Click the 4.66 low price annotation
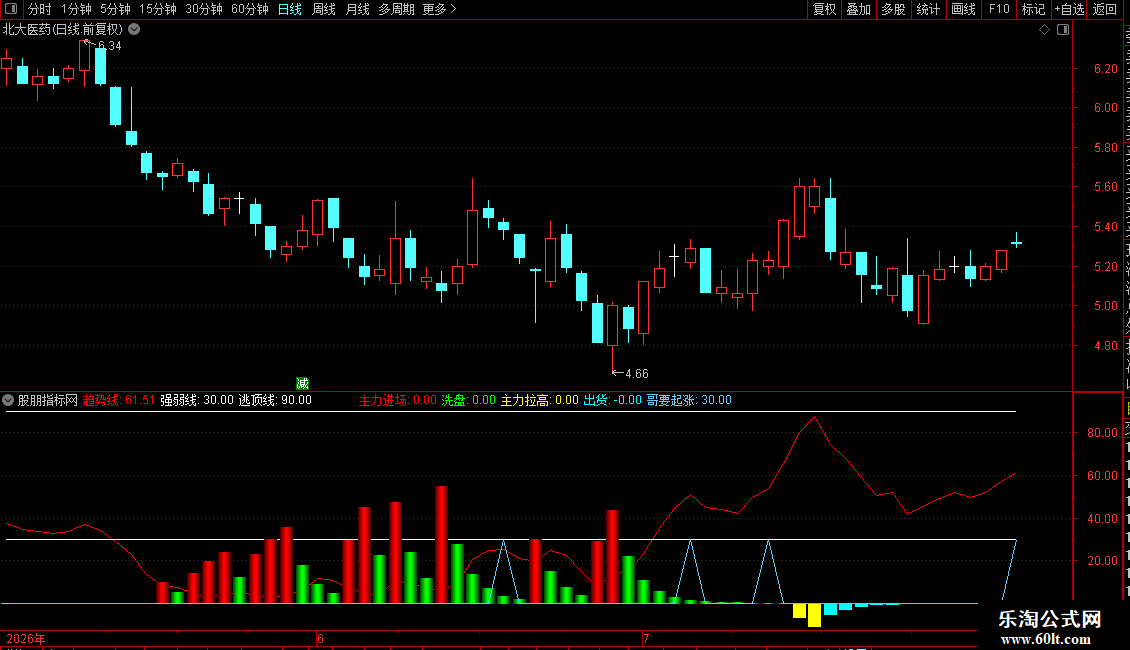1130x650 pixels. [x=636, y=373]
